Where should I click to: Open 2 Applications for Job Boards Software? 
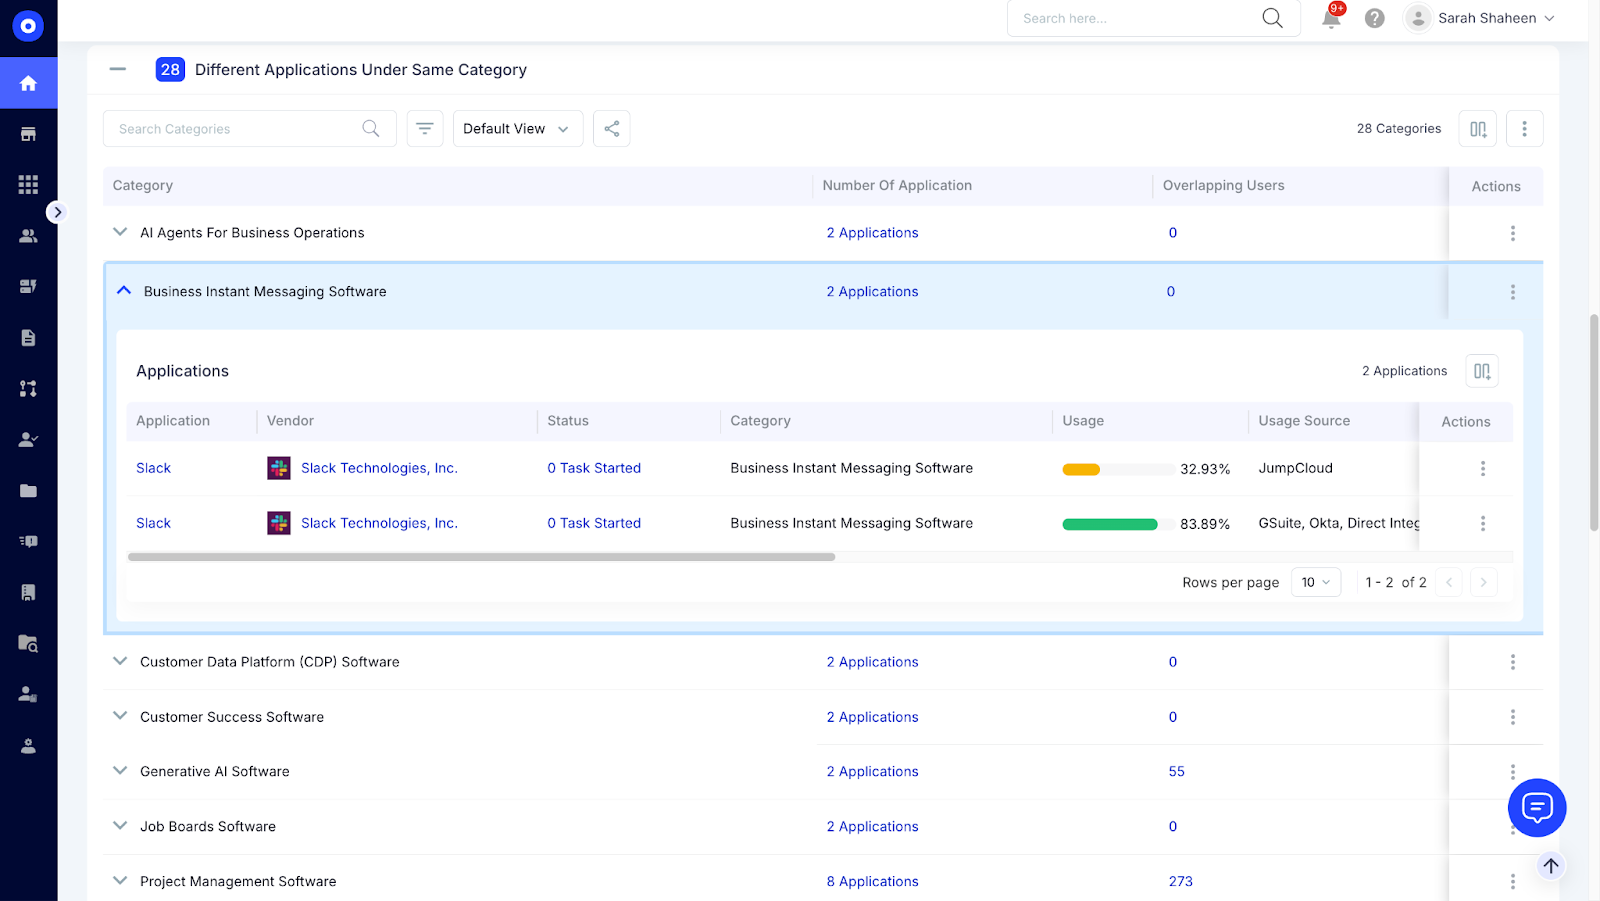[x=871, y=826]
